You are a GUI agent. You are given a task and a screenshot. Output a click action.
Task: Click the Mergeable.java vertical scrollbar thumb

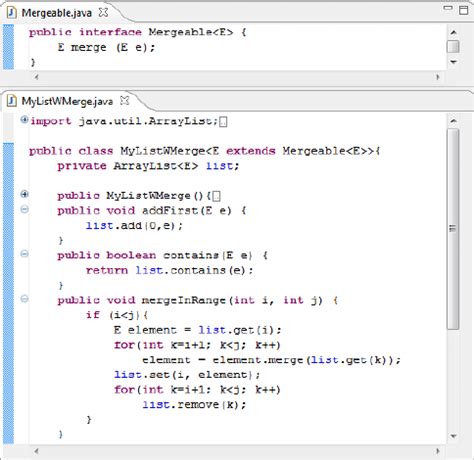453,46
